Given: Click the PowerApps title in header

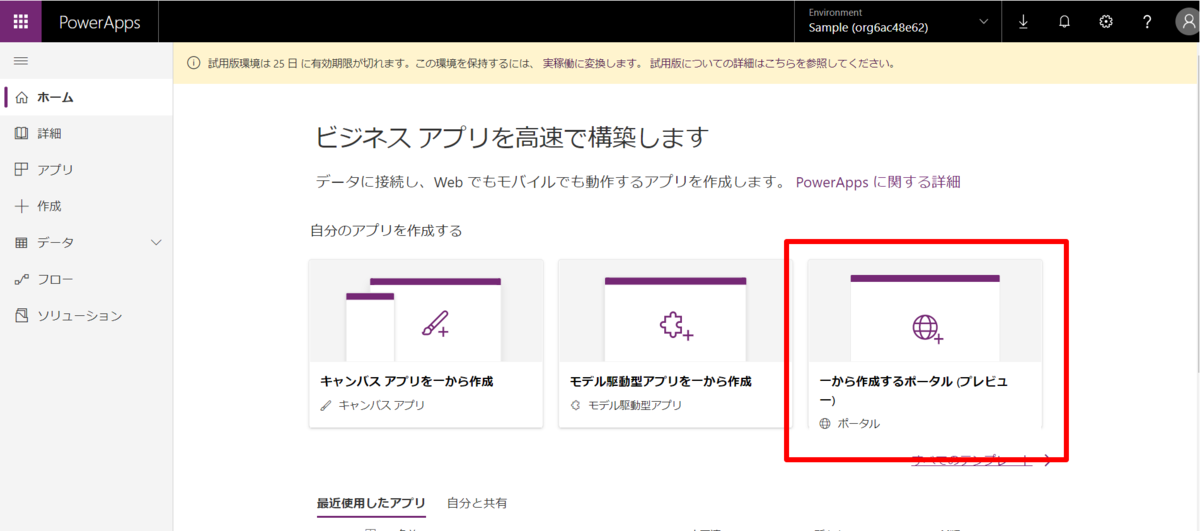Looking at the screenshot, I should [x=99, y=22].
